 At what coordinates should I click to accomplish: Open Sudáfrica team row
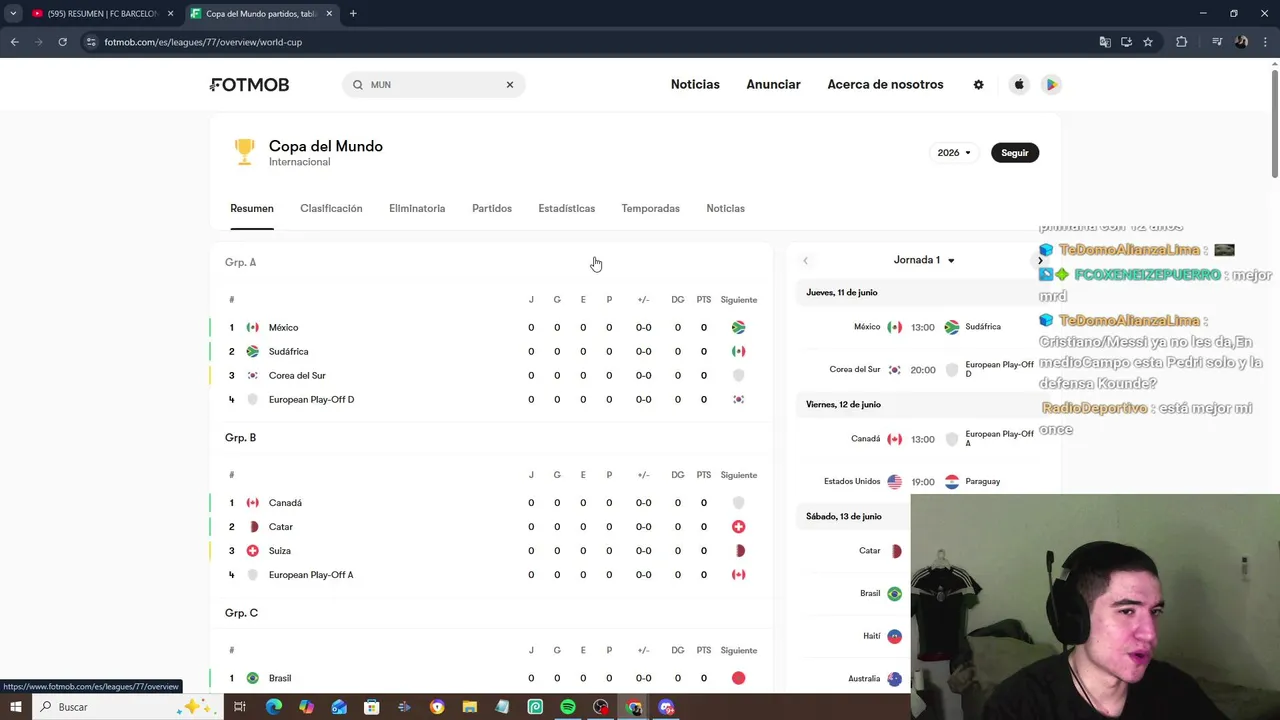[x=491, y=351]
